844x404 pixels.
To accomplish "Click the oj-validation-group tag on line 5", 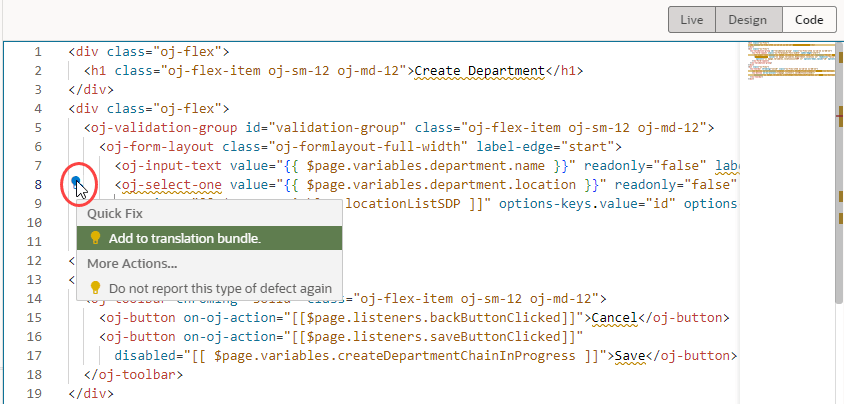I will [164, 128].
